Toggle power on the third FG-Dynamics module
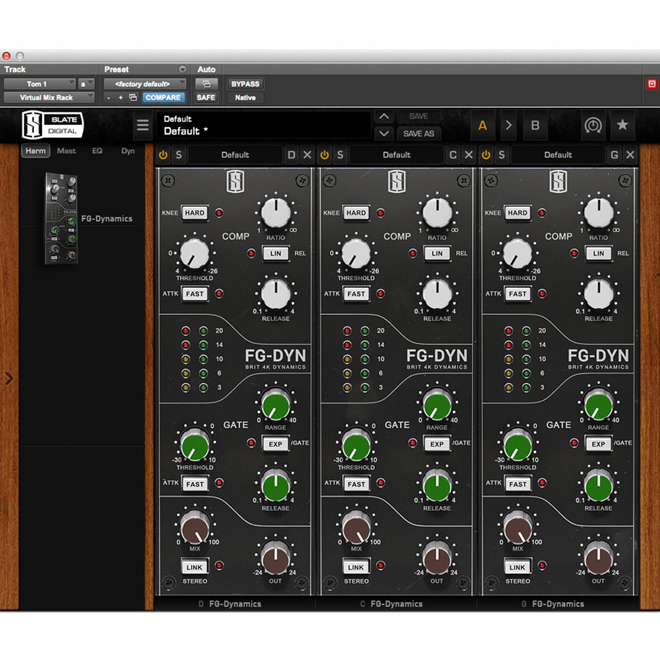The height and width of the screenshot is (660, 660). pos(486,155)
